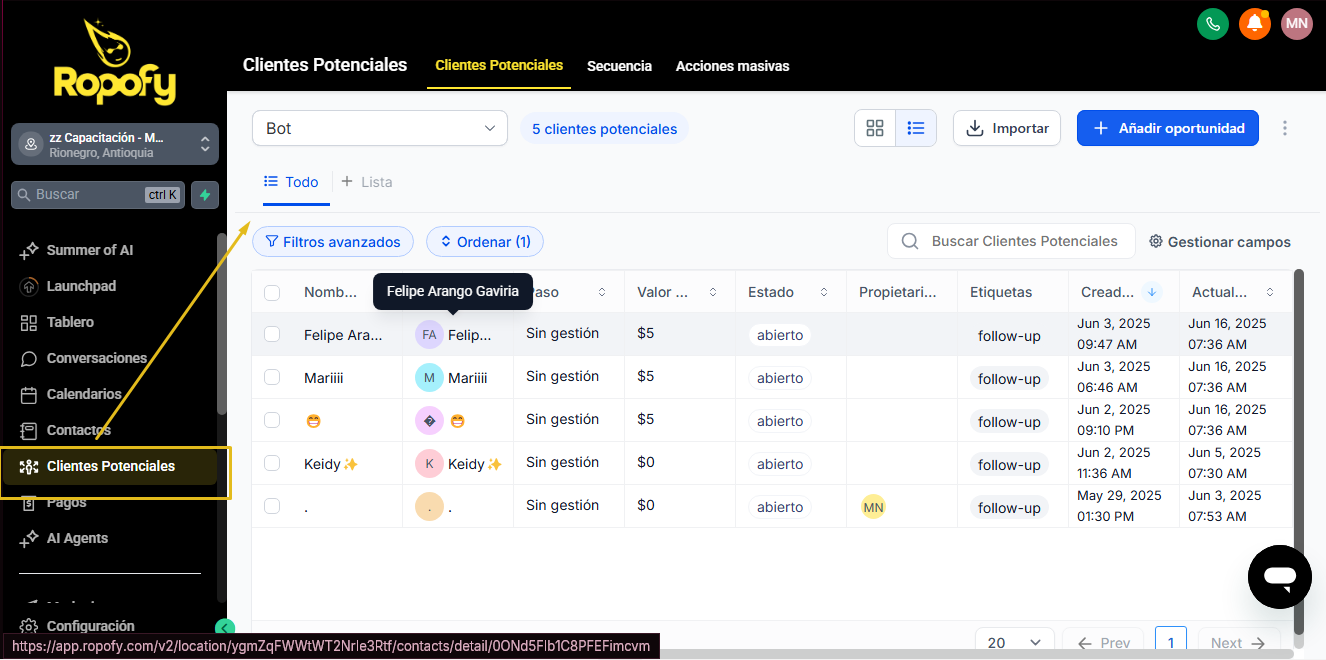1326x660 pixels.
Task: Click the Buscar Clientes Potenciales field
Action: [1011, 241]
